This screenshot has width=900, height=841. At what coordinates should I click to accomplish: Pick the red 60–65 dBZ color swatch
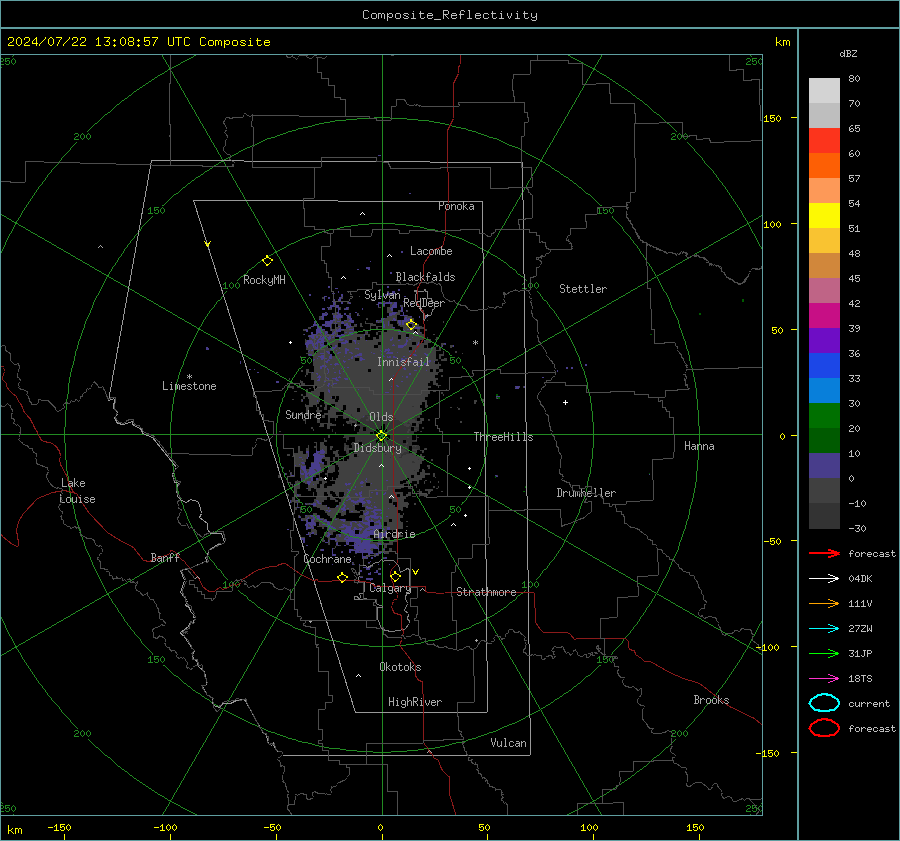pos(824,141)
